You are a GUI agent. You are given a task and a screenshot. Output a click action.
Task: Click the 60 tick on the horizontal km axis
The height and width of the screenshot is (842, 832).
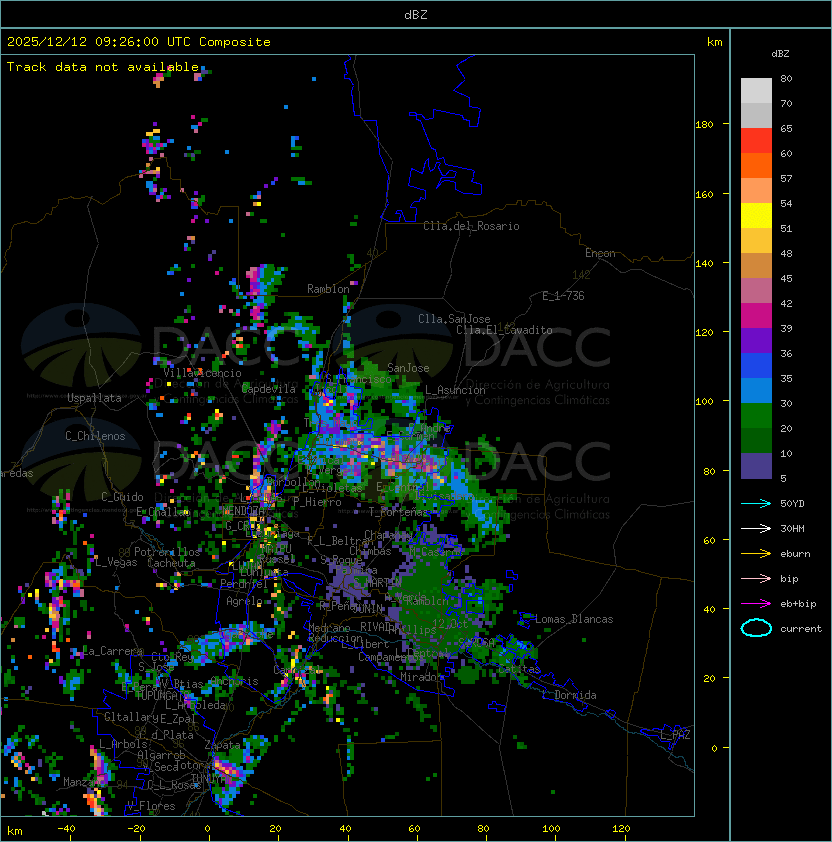click(414, 829)
